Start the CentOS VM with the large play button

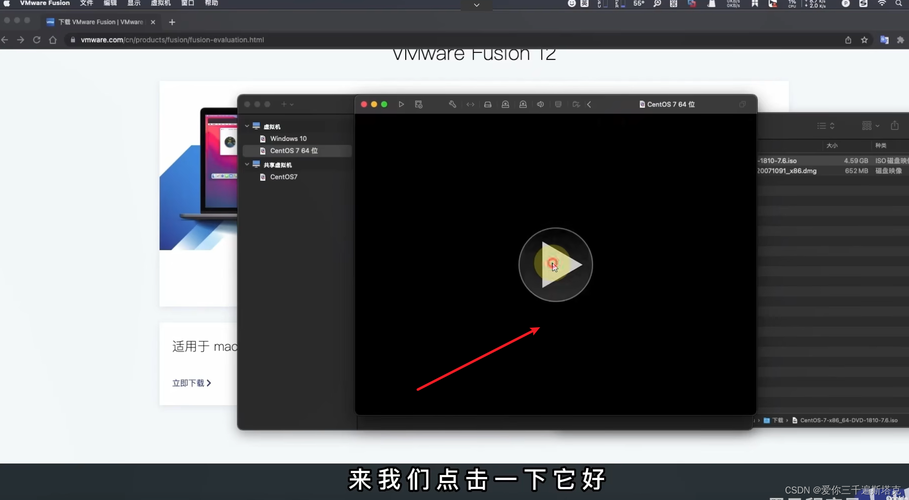pyautogui.click(x=555, y=265)
